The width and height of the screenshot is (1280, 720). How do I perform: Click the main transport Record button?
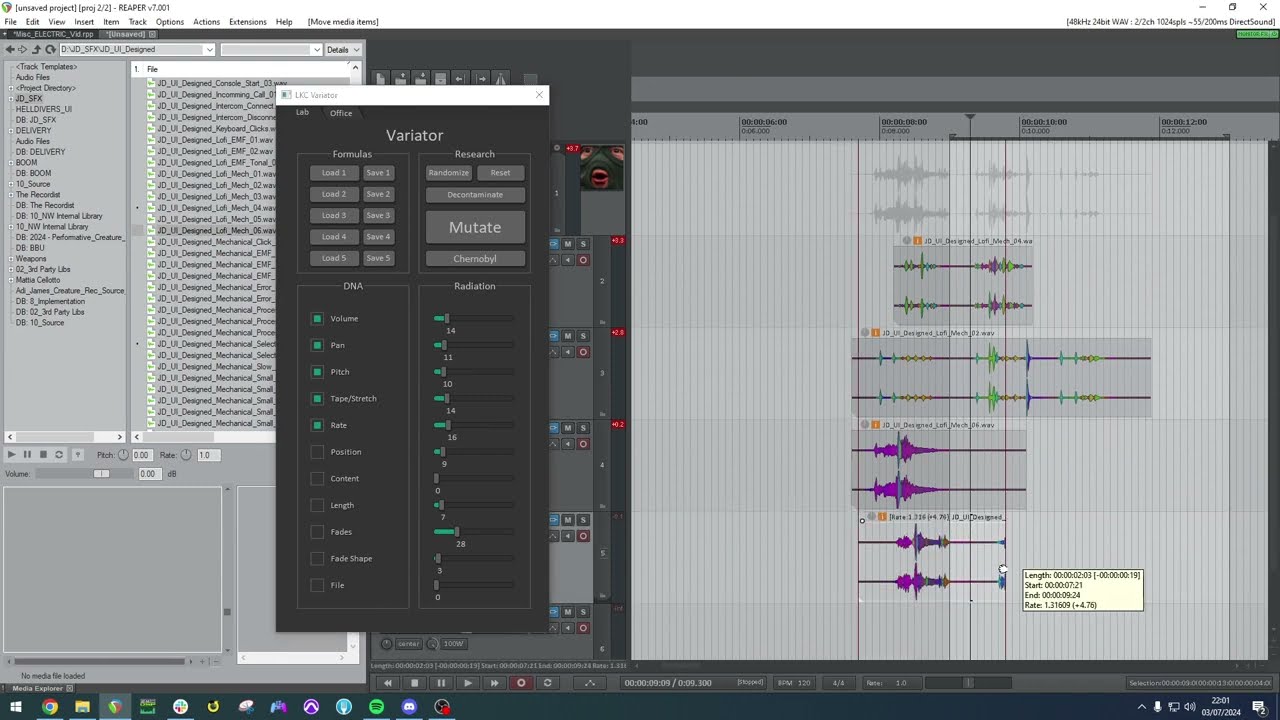[521, 683]
